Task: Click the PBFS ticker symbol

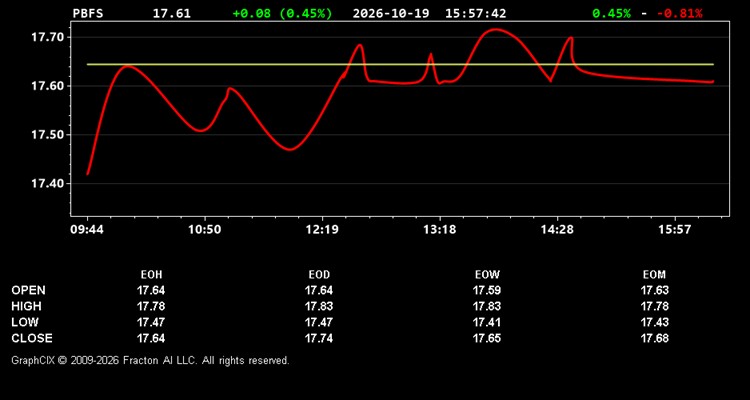Action: pyautogui.click(x=88, y=13)
